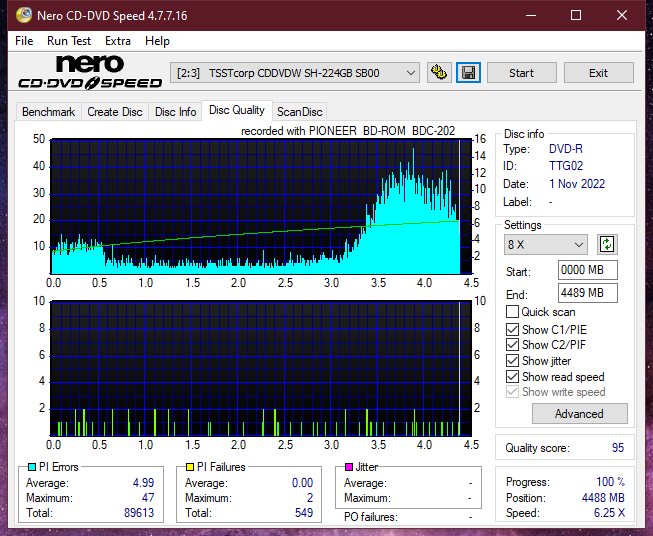Click the PI Errors Average value 4.99
The width and height of the screenshot is (653, 536).
[144, 483]
